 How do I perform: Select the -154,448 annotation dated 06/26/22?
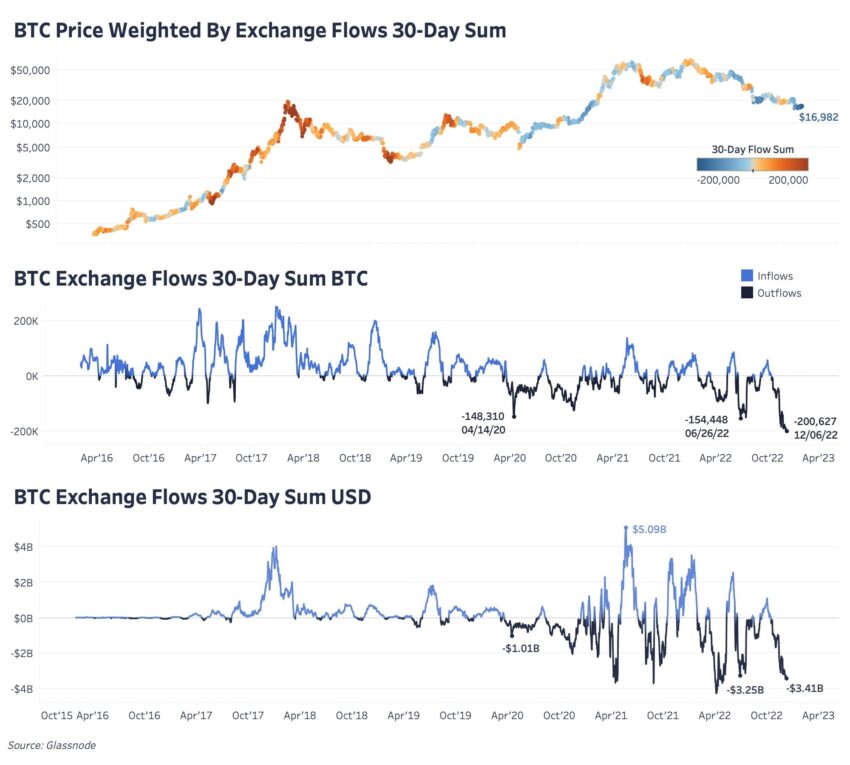point(708,426)
